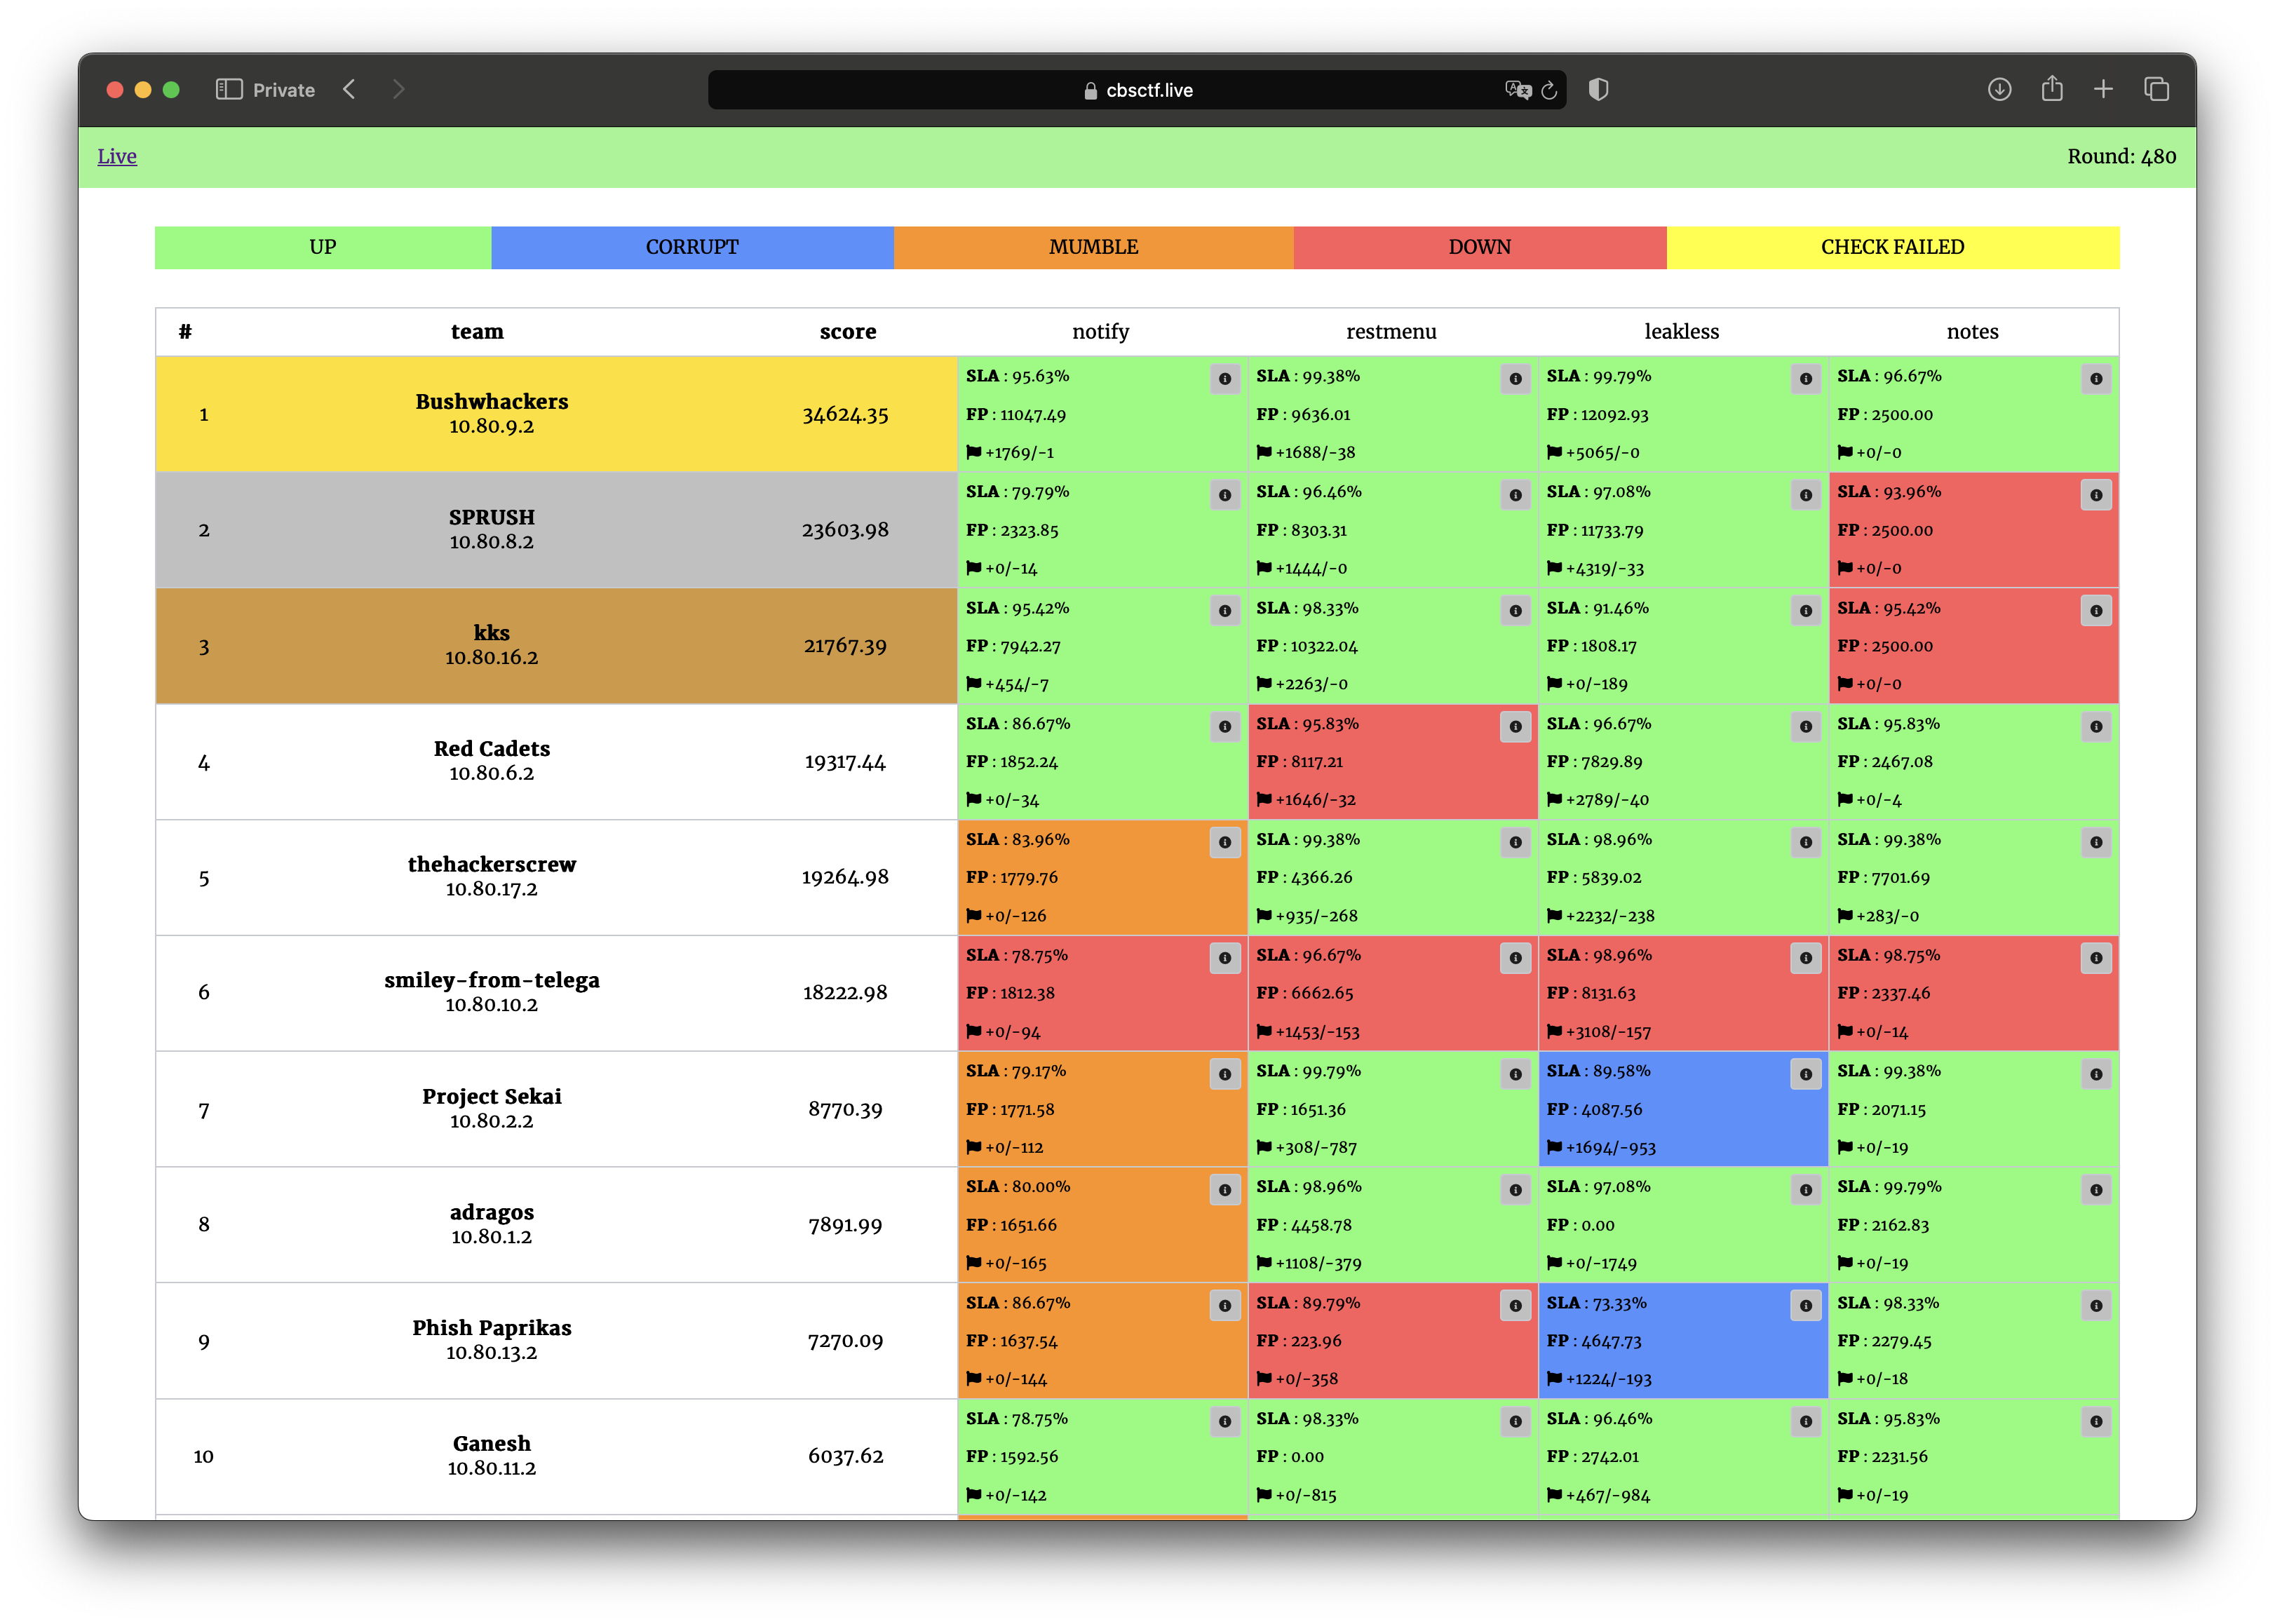The image size is (2275, 1624).
Task: Click the green UP legend swatch
Action: pos(323,247)
